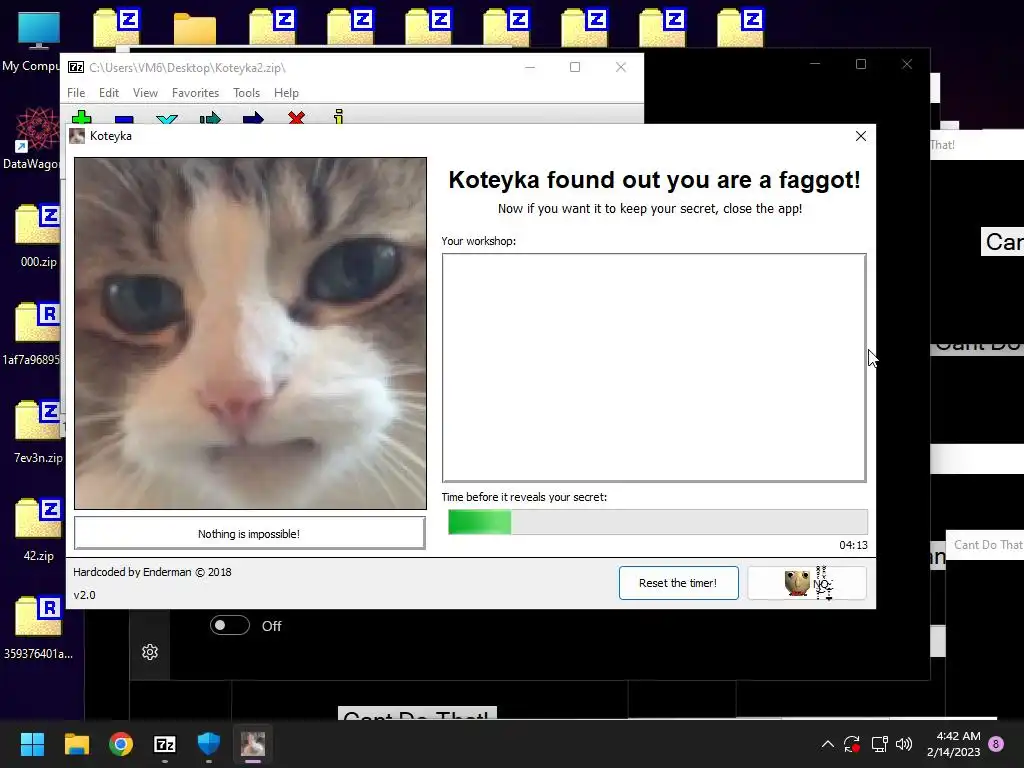1024x768 pixels.
Task: Open the View menu in 7-Zip
Action: pos(145,93)
